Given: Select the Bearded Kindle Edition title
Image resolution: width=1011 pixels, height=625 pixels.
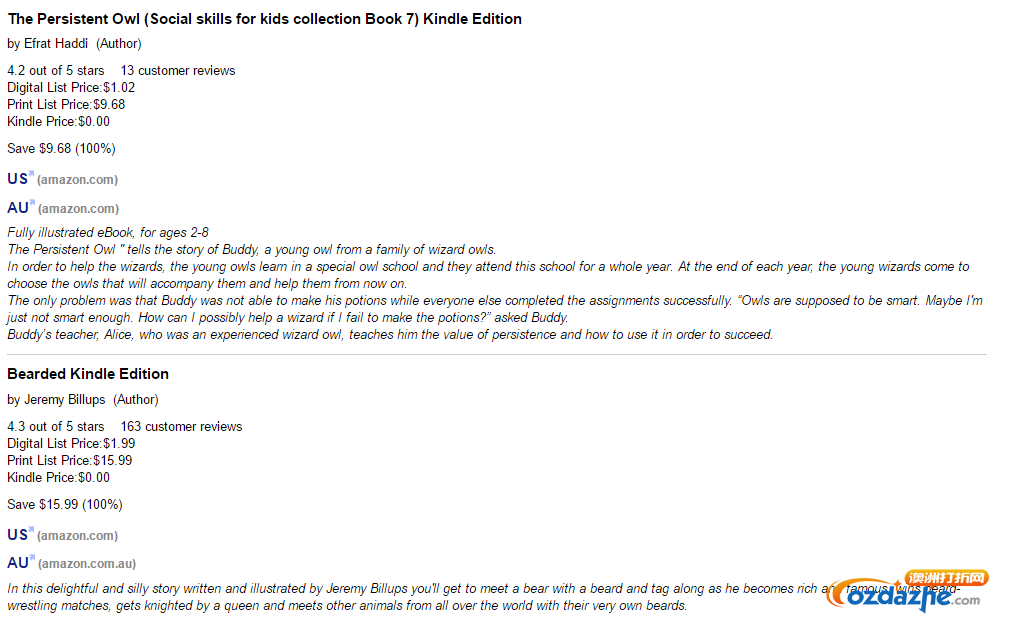Looking at the screenshot, I should click(x=88, y=374).
